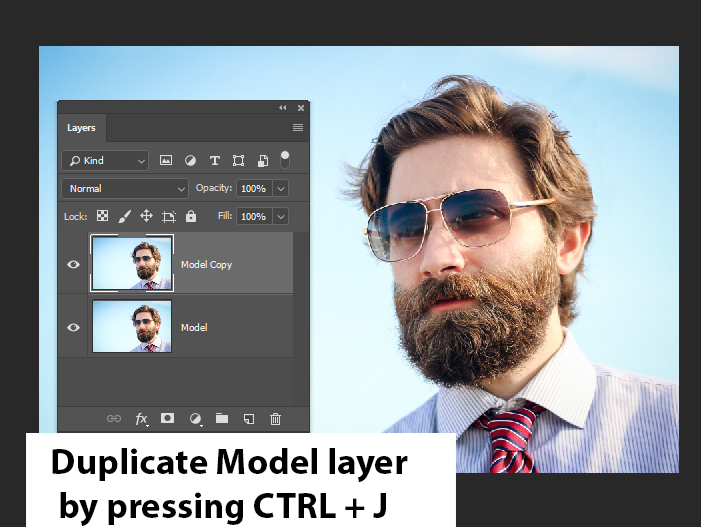The image size is (701, 527).
Task: Lock transparent pixels checkerboard icon
Action: point(102,216)
